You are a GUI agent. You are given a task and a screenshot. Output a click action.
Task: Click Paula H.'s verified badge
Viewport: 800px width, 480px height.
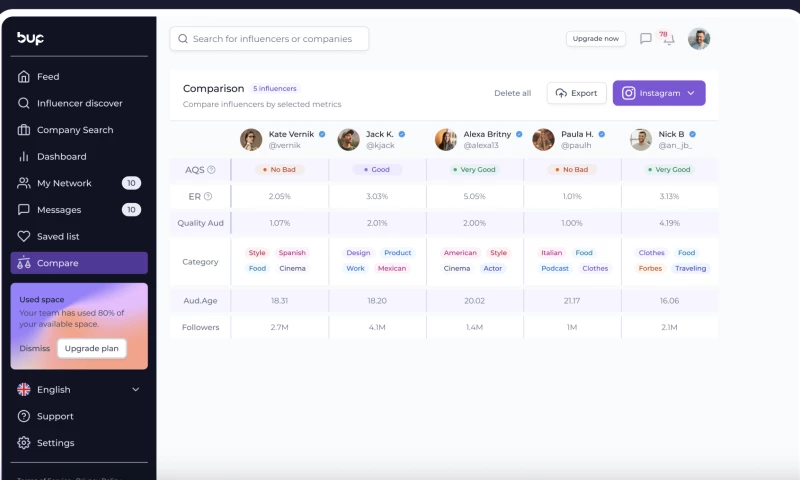pyautogui.click(x=602, y=134)
